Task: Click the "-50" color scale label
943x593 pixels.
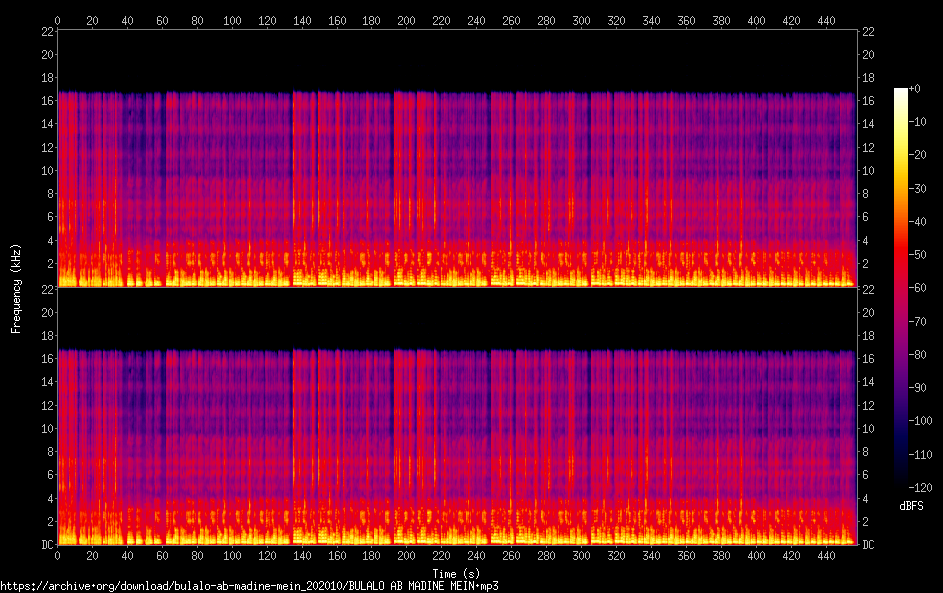Action: (917, 254)
